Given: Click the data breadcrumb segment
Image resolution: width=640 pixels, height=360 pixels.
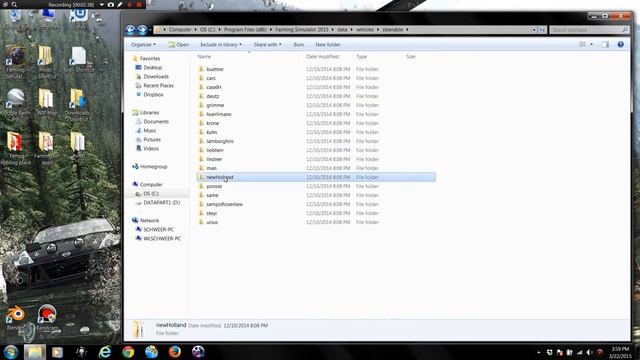Looking at the screenshot, I should tap(342, 30).
